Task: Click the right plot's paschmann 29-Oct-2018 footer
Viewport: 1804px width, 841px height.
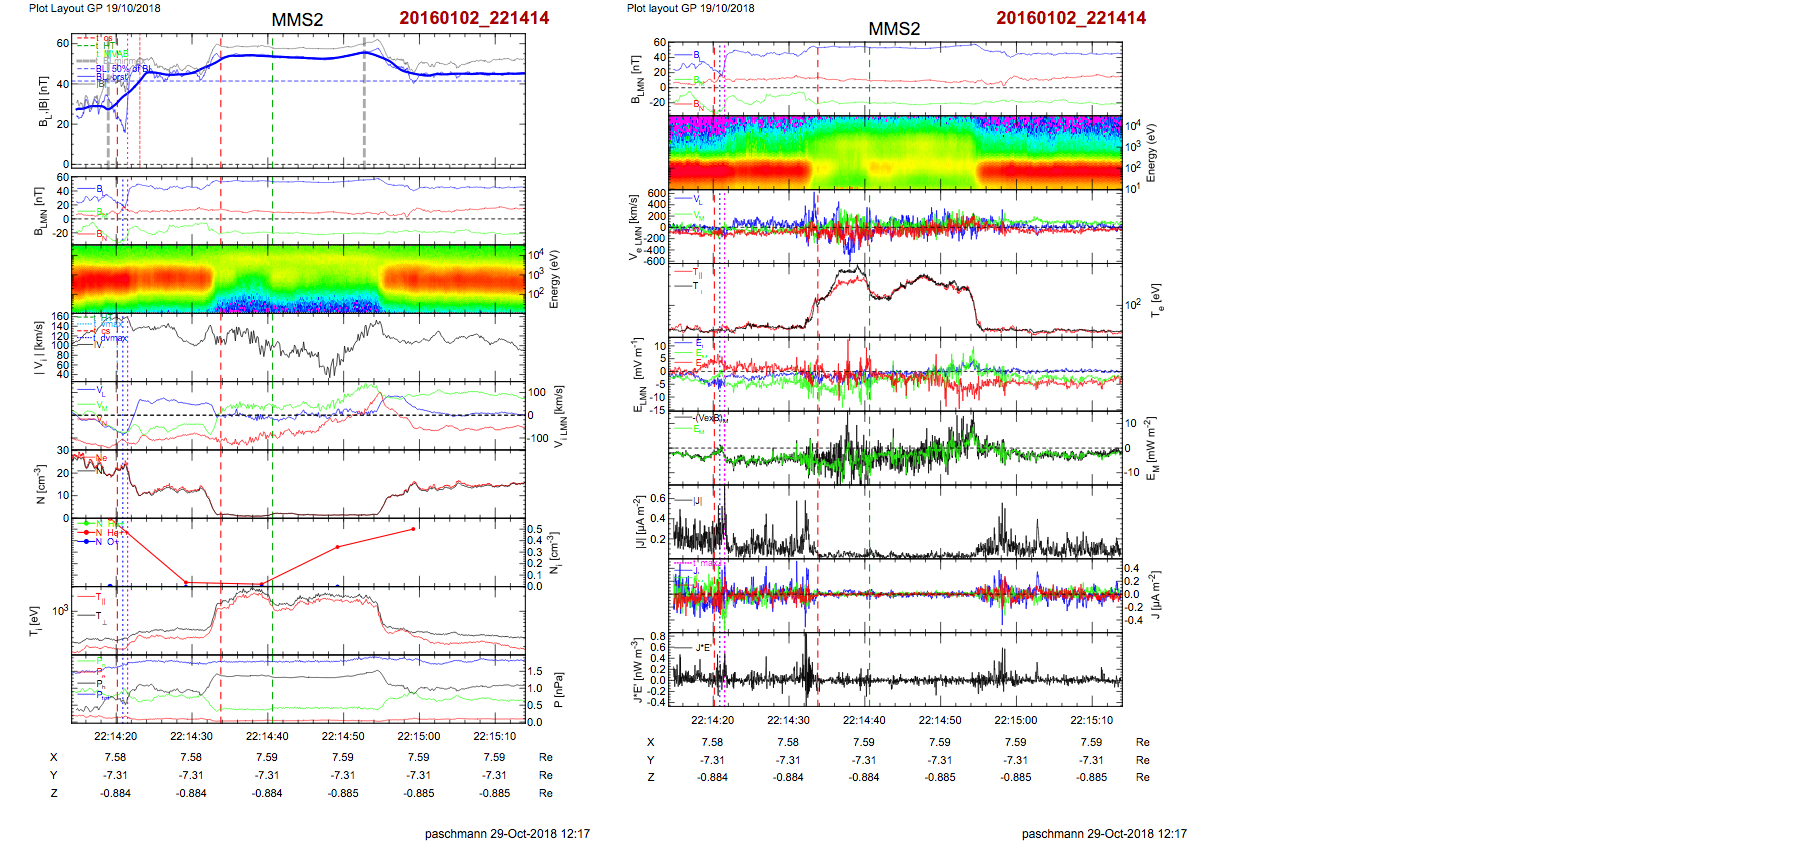Action: (1104, 833)
